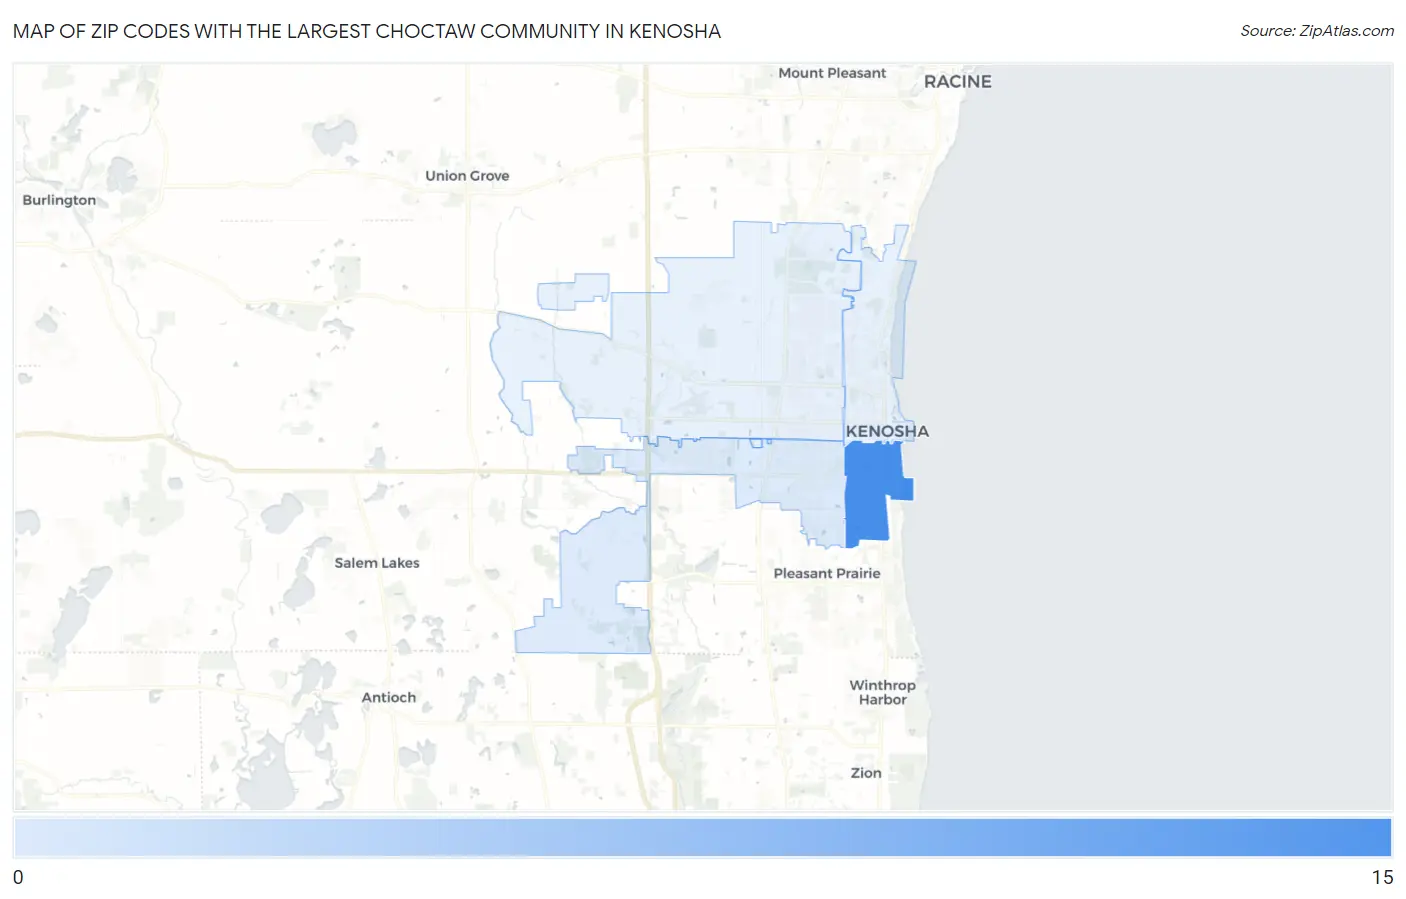
Task: Click the Pleasant Prairie label
Action: [827, 573]
